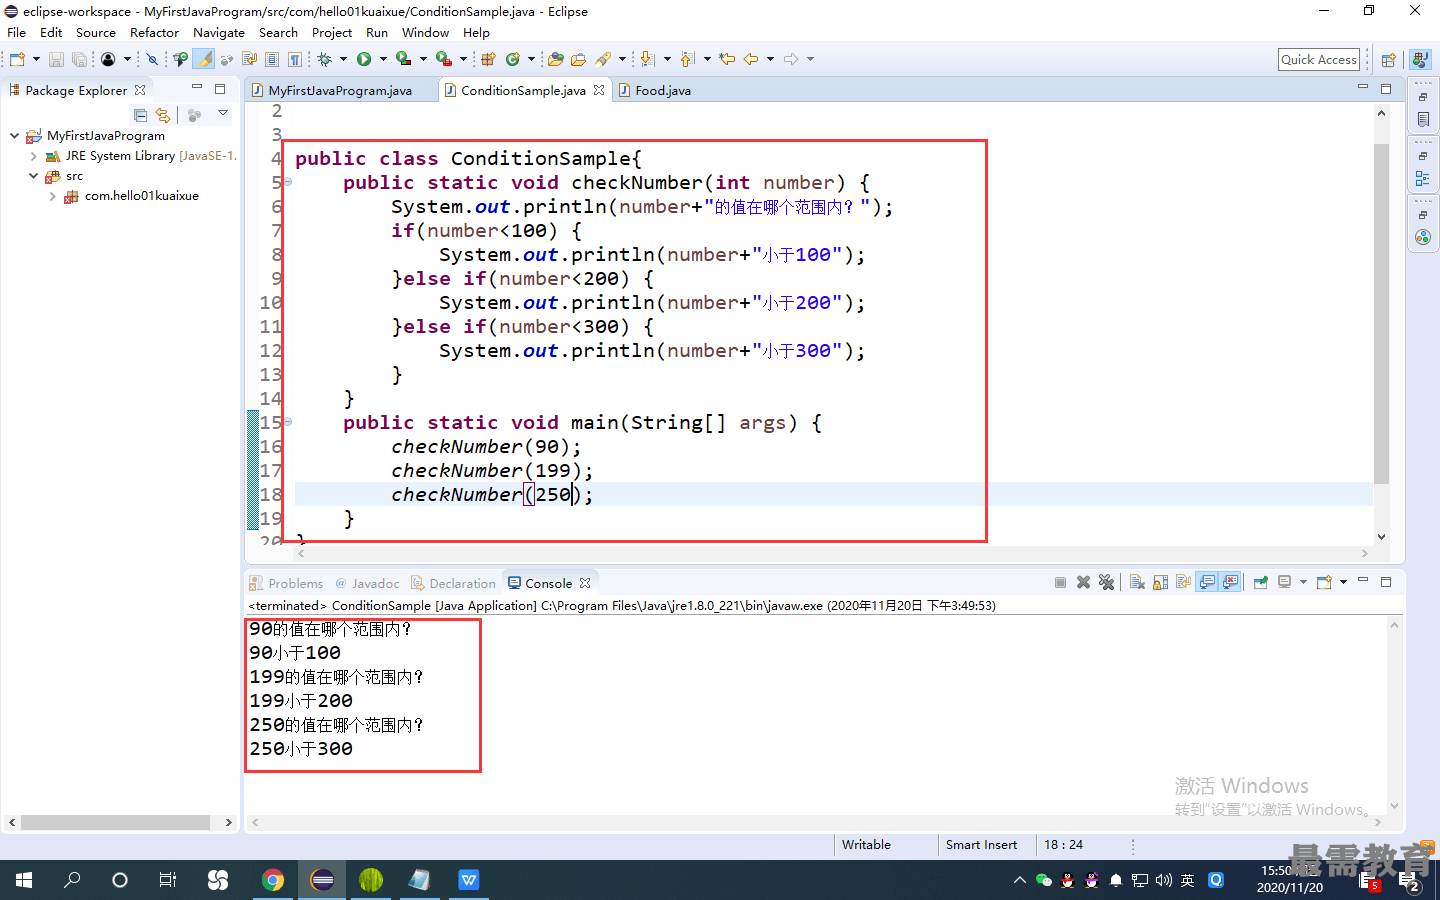The image size is (1440, 900).
Task: Click the New Java Class icon
Action: click(x=513, y=59)
